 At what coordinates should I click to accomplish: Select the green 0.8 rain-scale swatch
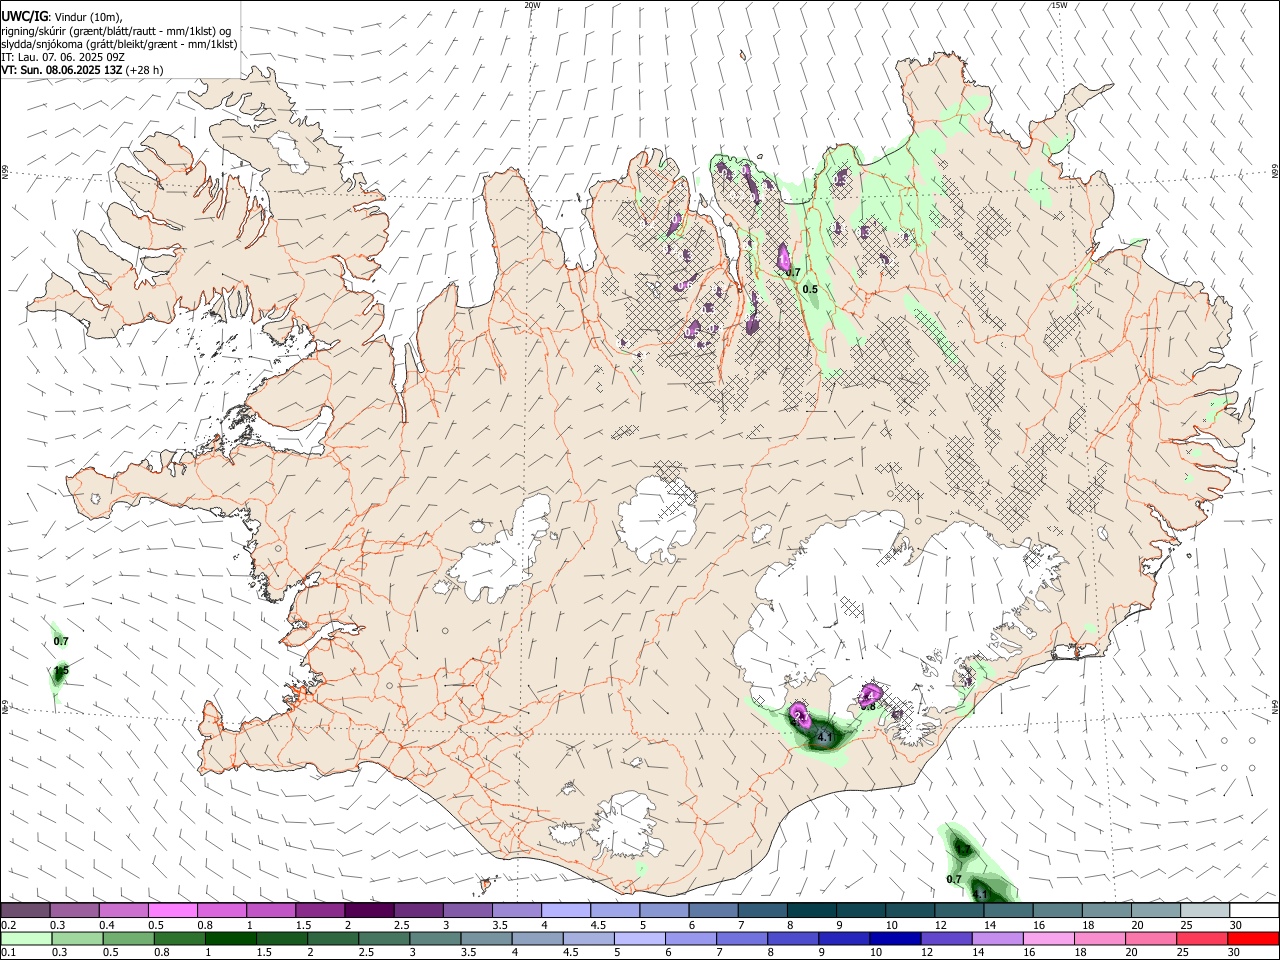pos(178,939)
